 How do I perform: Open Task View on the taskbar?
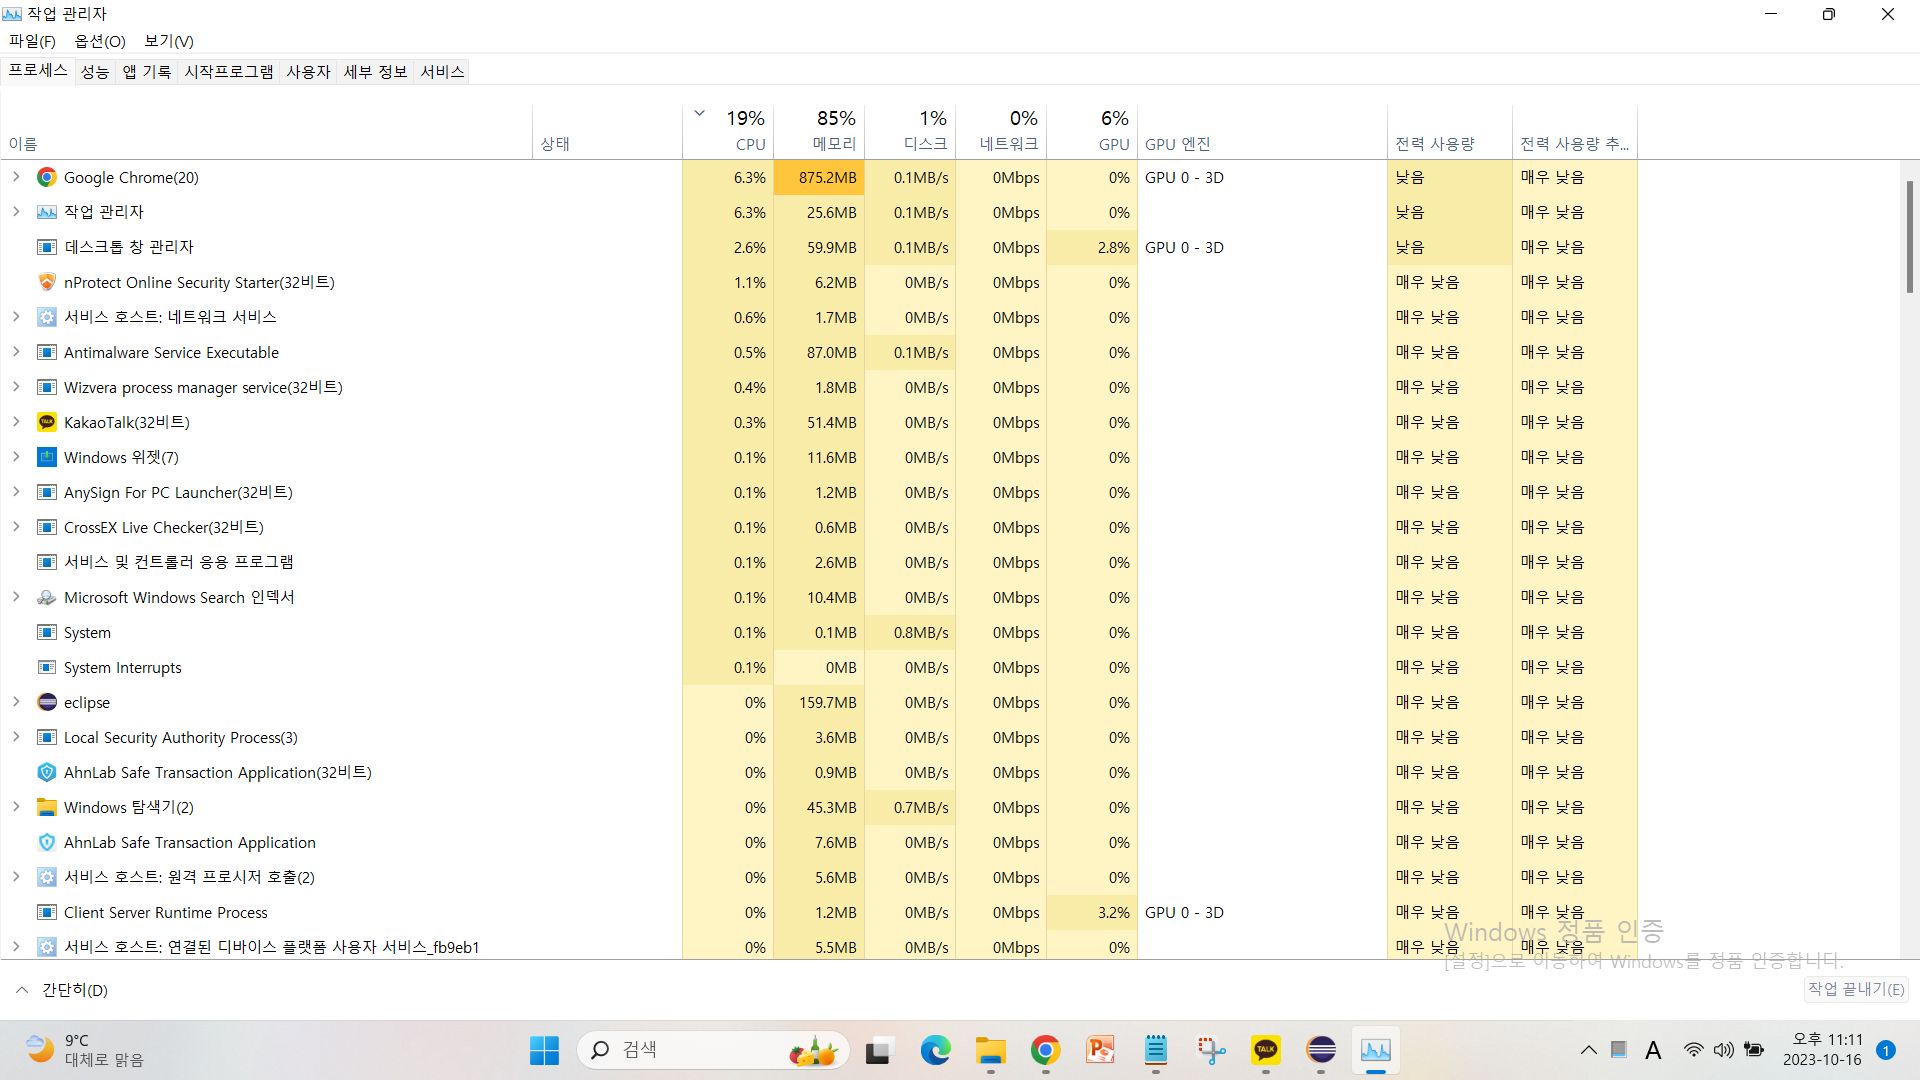click(x=878, y=1050)
